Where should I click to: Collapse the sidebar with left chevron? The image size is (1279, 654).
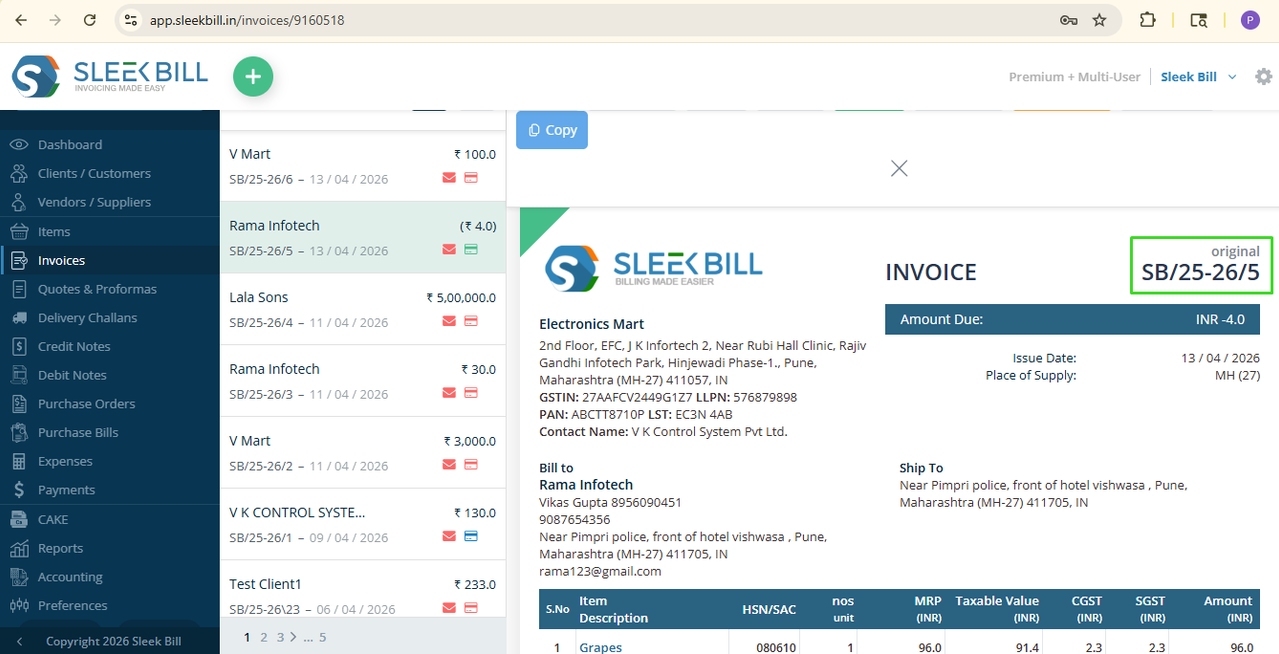(19, 641)
